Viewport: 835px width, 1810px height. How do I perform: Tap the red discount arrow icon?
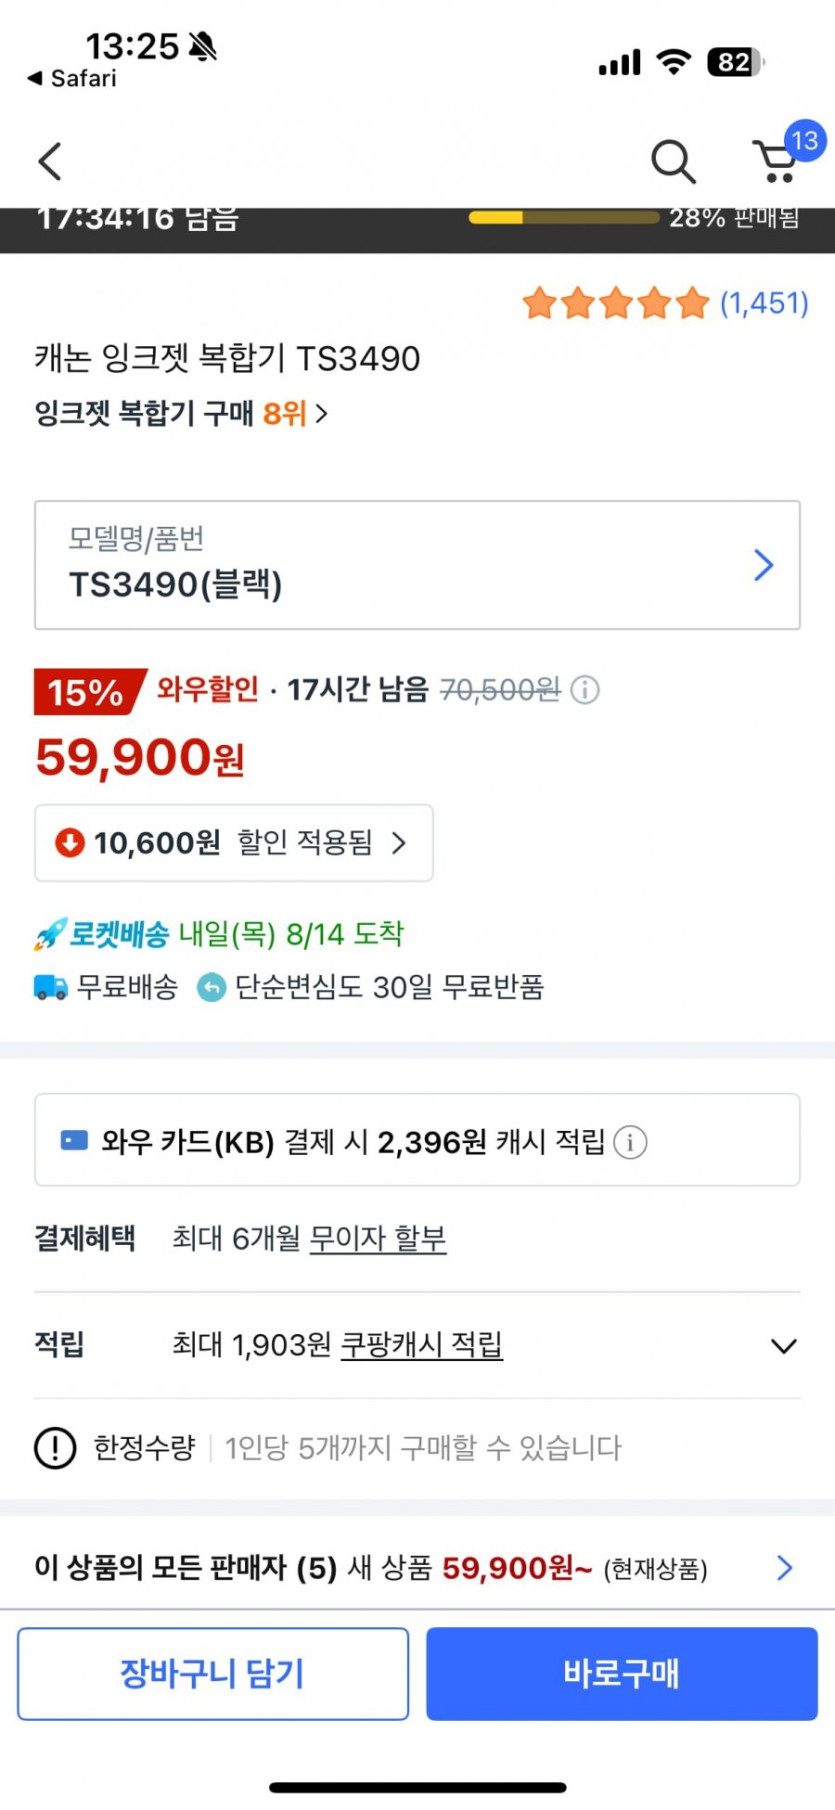click(69, 843)
